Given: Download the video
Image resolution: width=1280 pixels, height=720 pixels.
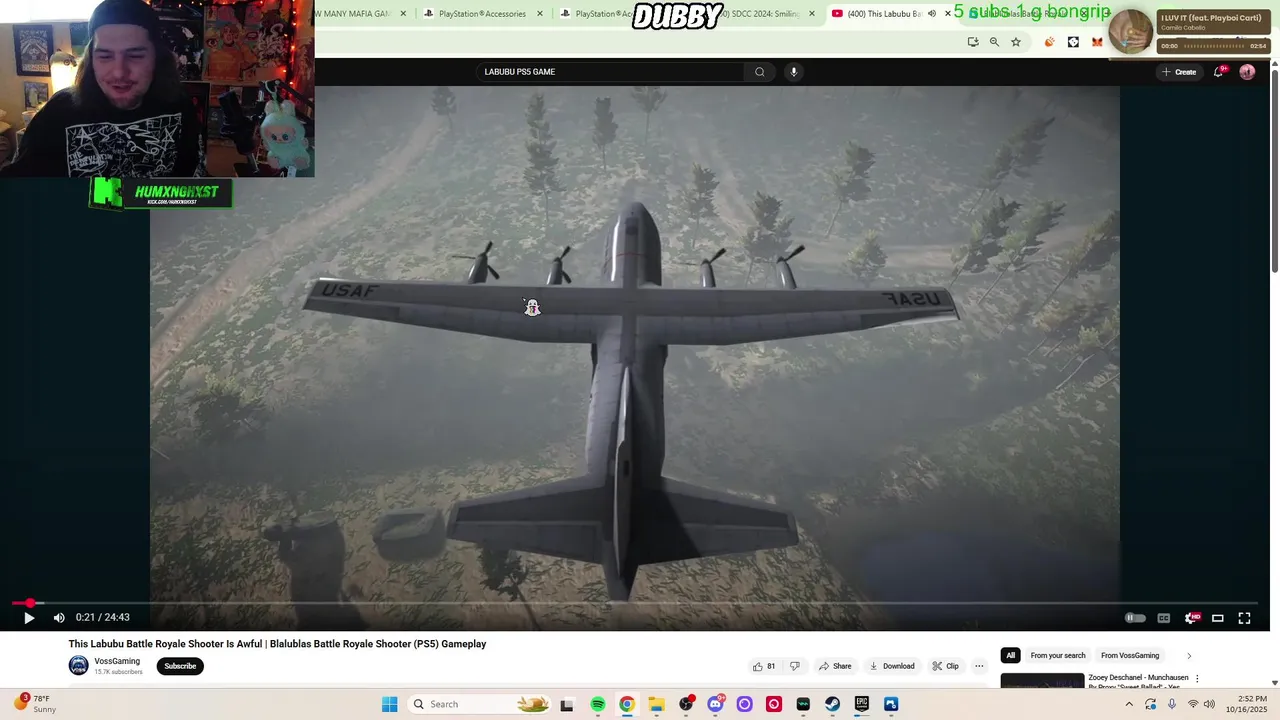Looking at the screenshot, I should point(892,666).
